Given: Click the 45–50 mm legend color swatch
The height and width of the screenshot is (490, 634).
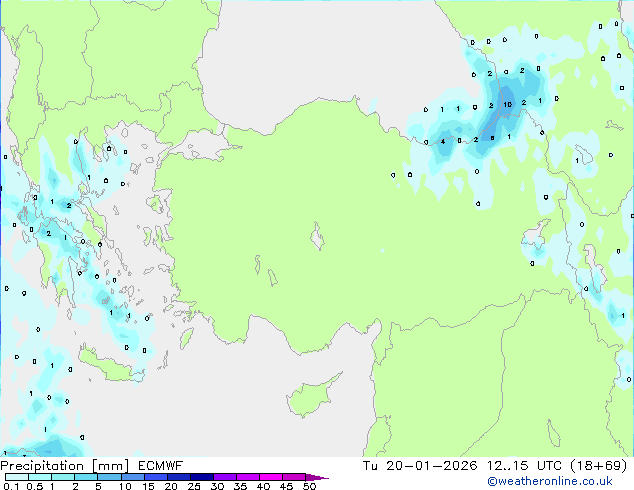Looking at the screenshot, I should 294,477.
